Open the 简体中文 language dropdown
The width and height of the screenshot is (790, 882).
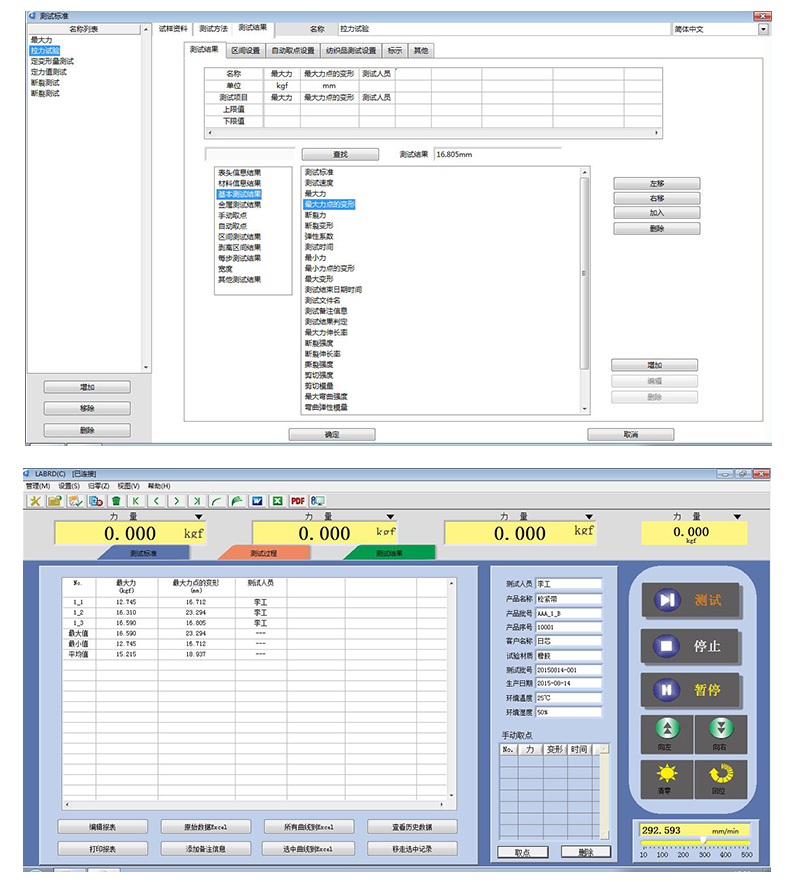point(764,30)
